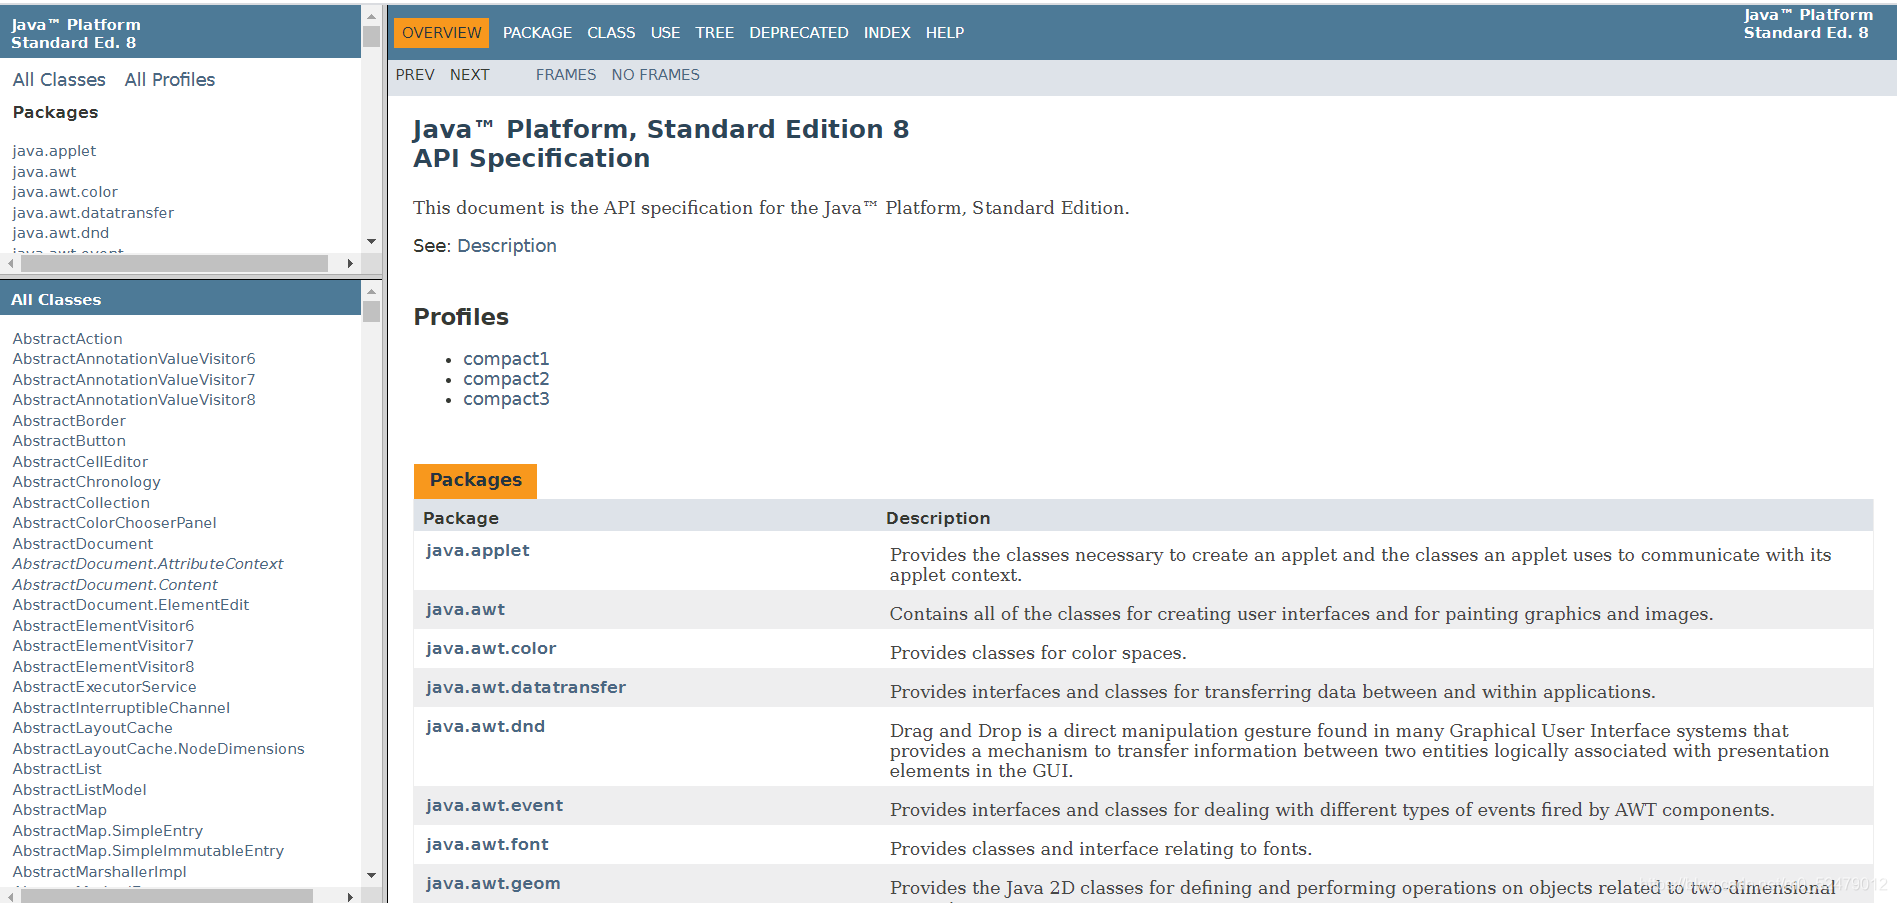The image size is (1897, 903).
Task: Open the AbstractCellEditor class
Action: 80,462
